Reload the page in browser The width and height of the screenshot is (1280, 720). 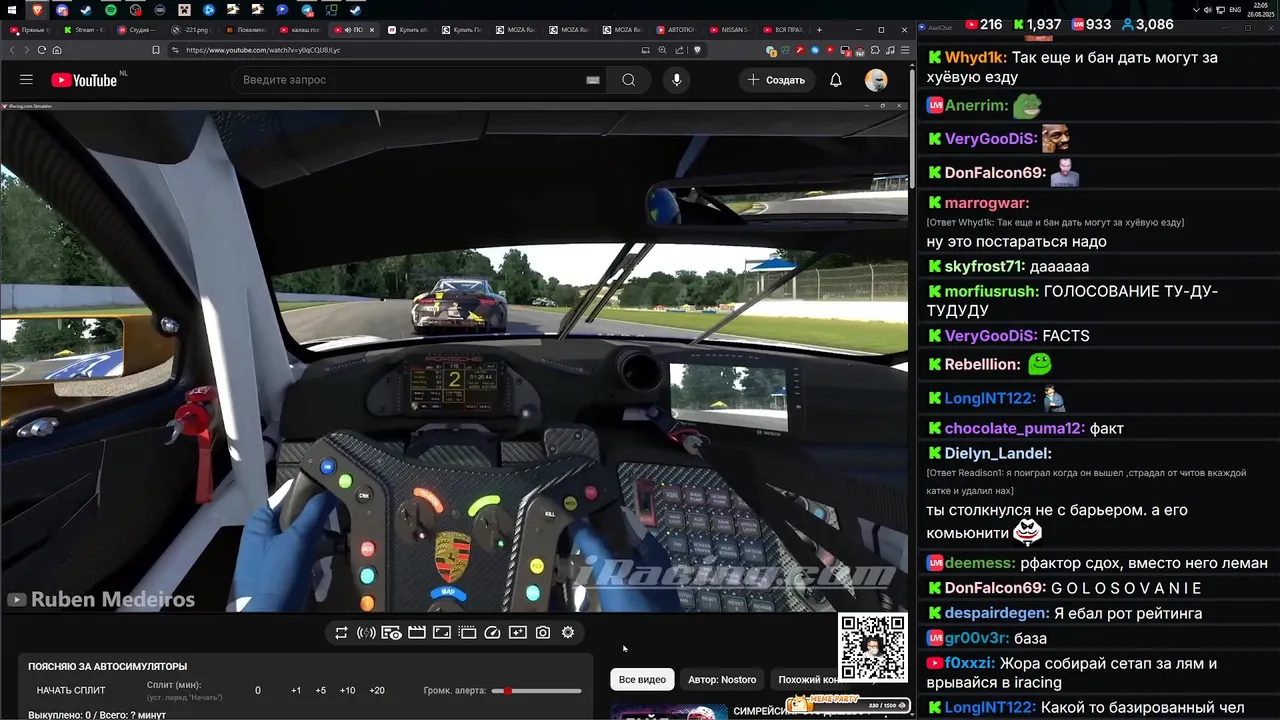pos(42,50)
